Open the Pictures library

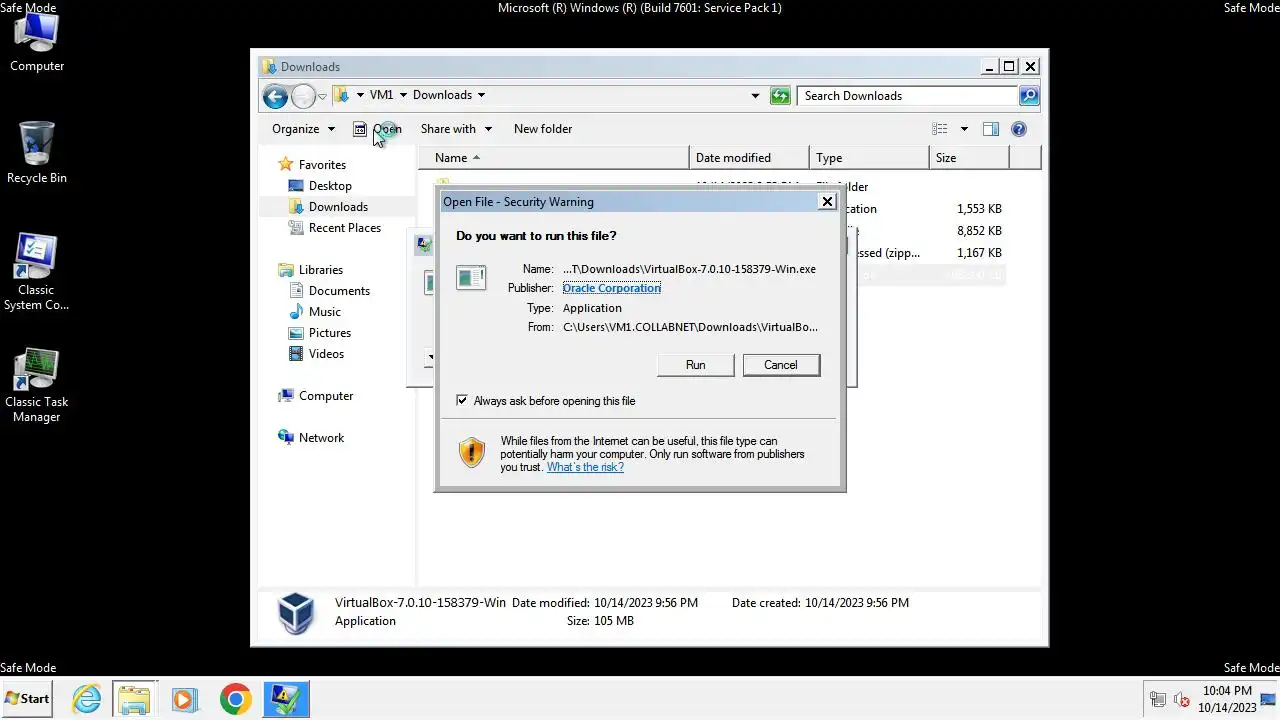[x=330, y=333]
